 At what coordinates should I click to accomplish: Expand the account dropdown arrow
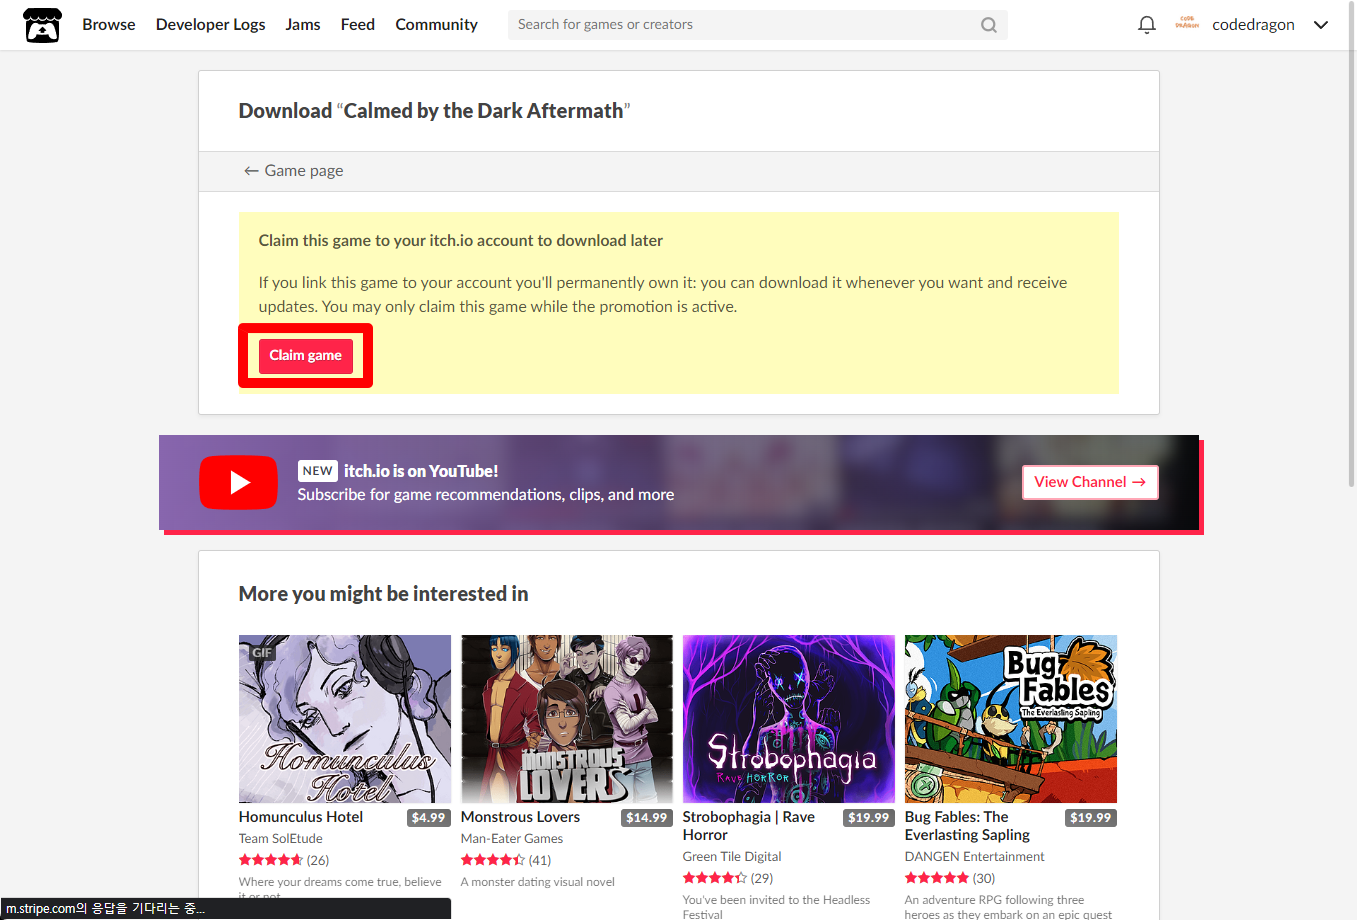pos(1321,25)
